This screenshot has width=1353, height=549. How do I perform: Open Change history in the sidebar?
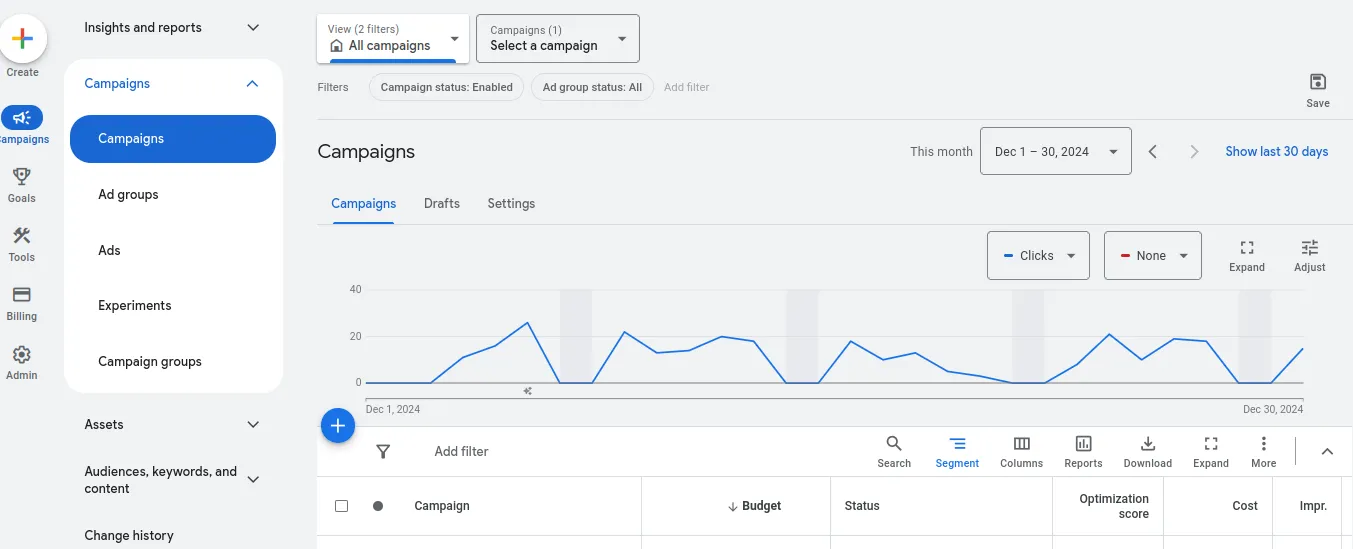pyautogui.click(x=129, y=536)
